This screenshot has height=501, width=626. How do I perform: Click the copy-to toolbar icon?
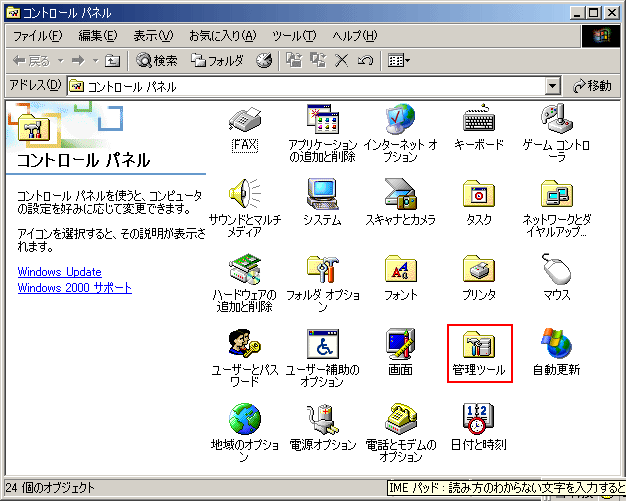[318, 61]
